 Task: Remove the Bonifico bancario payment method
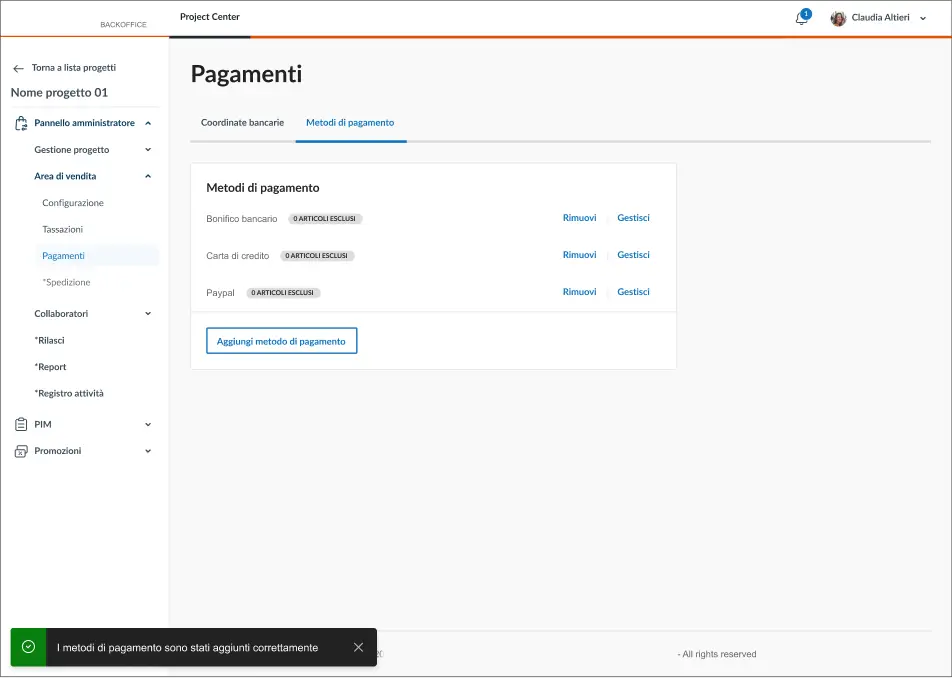pos(579,218)
